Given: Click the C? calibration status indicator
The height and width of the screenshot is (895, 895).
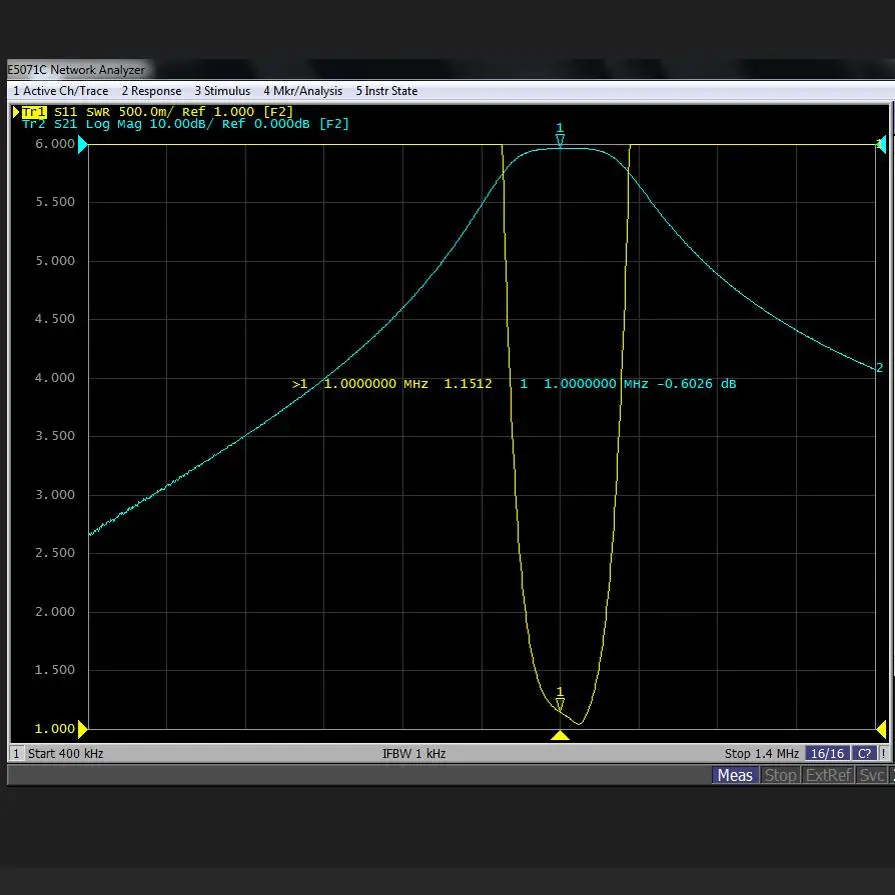Looking at the screenshot, I should click(x=864, y=753).
